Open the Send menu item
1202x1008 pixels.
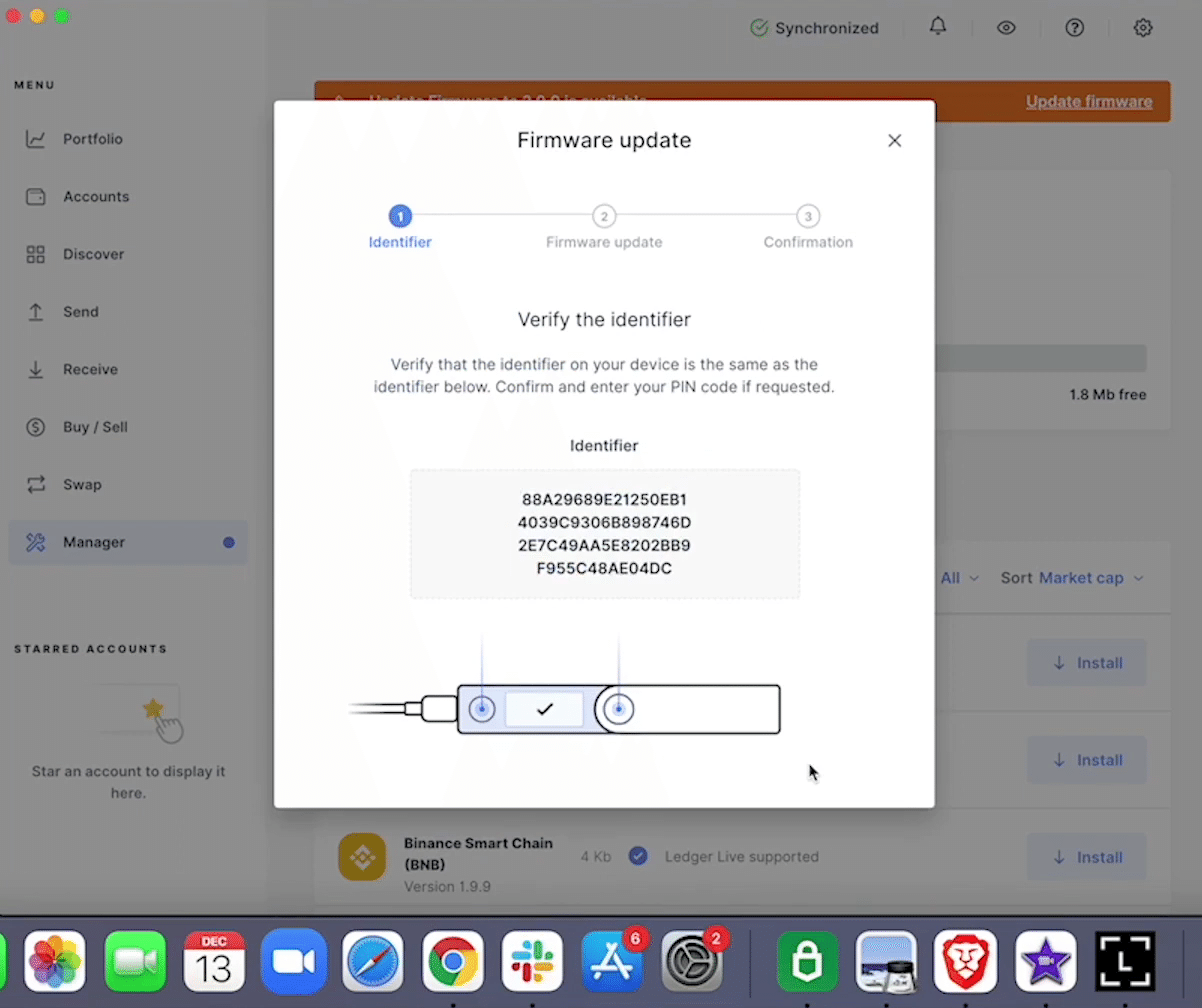[81, 312]
